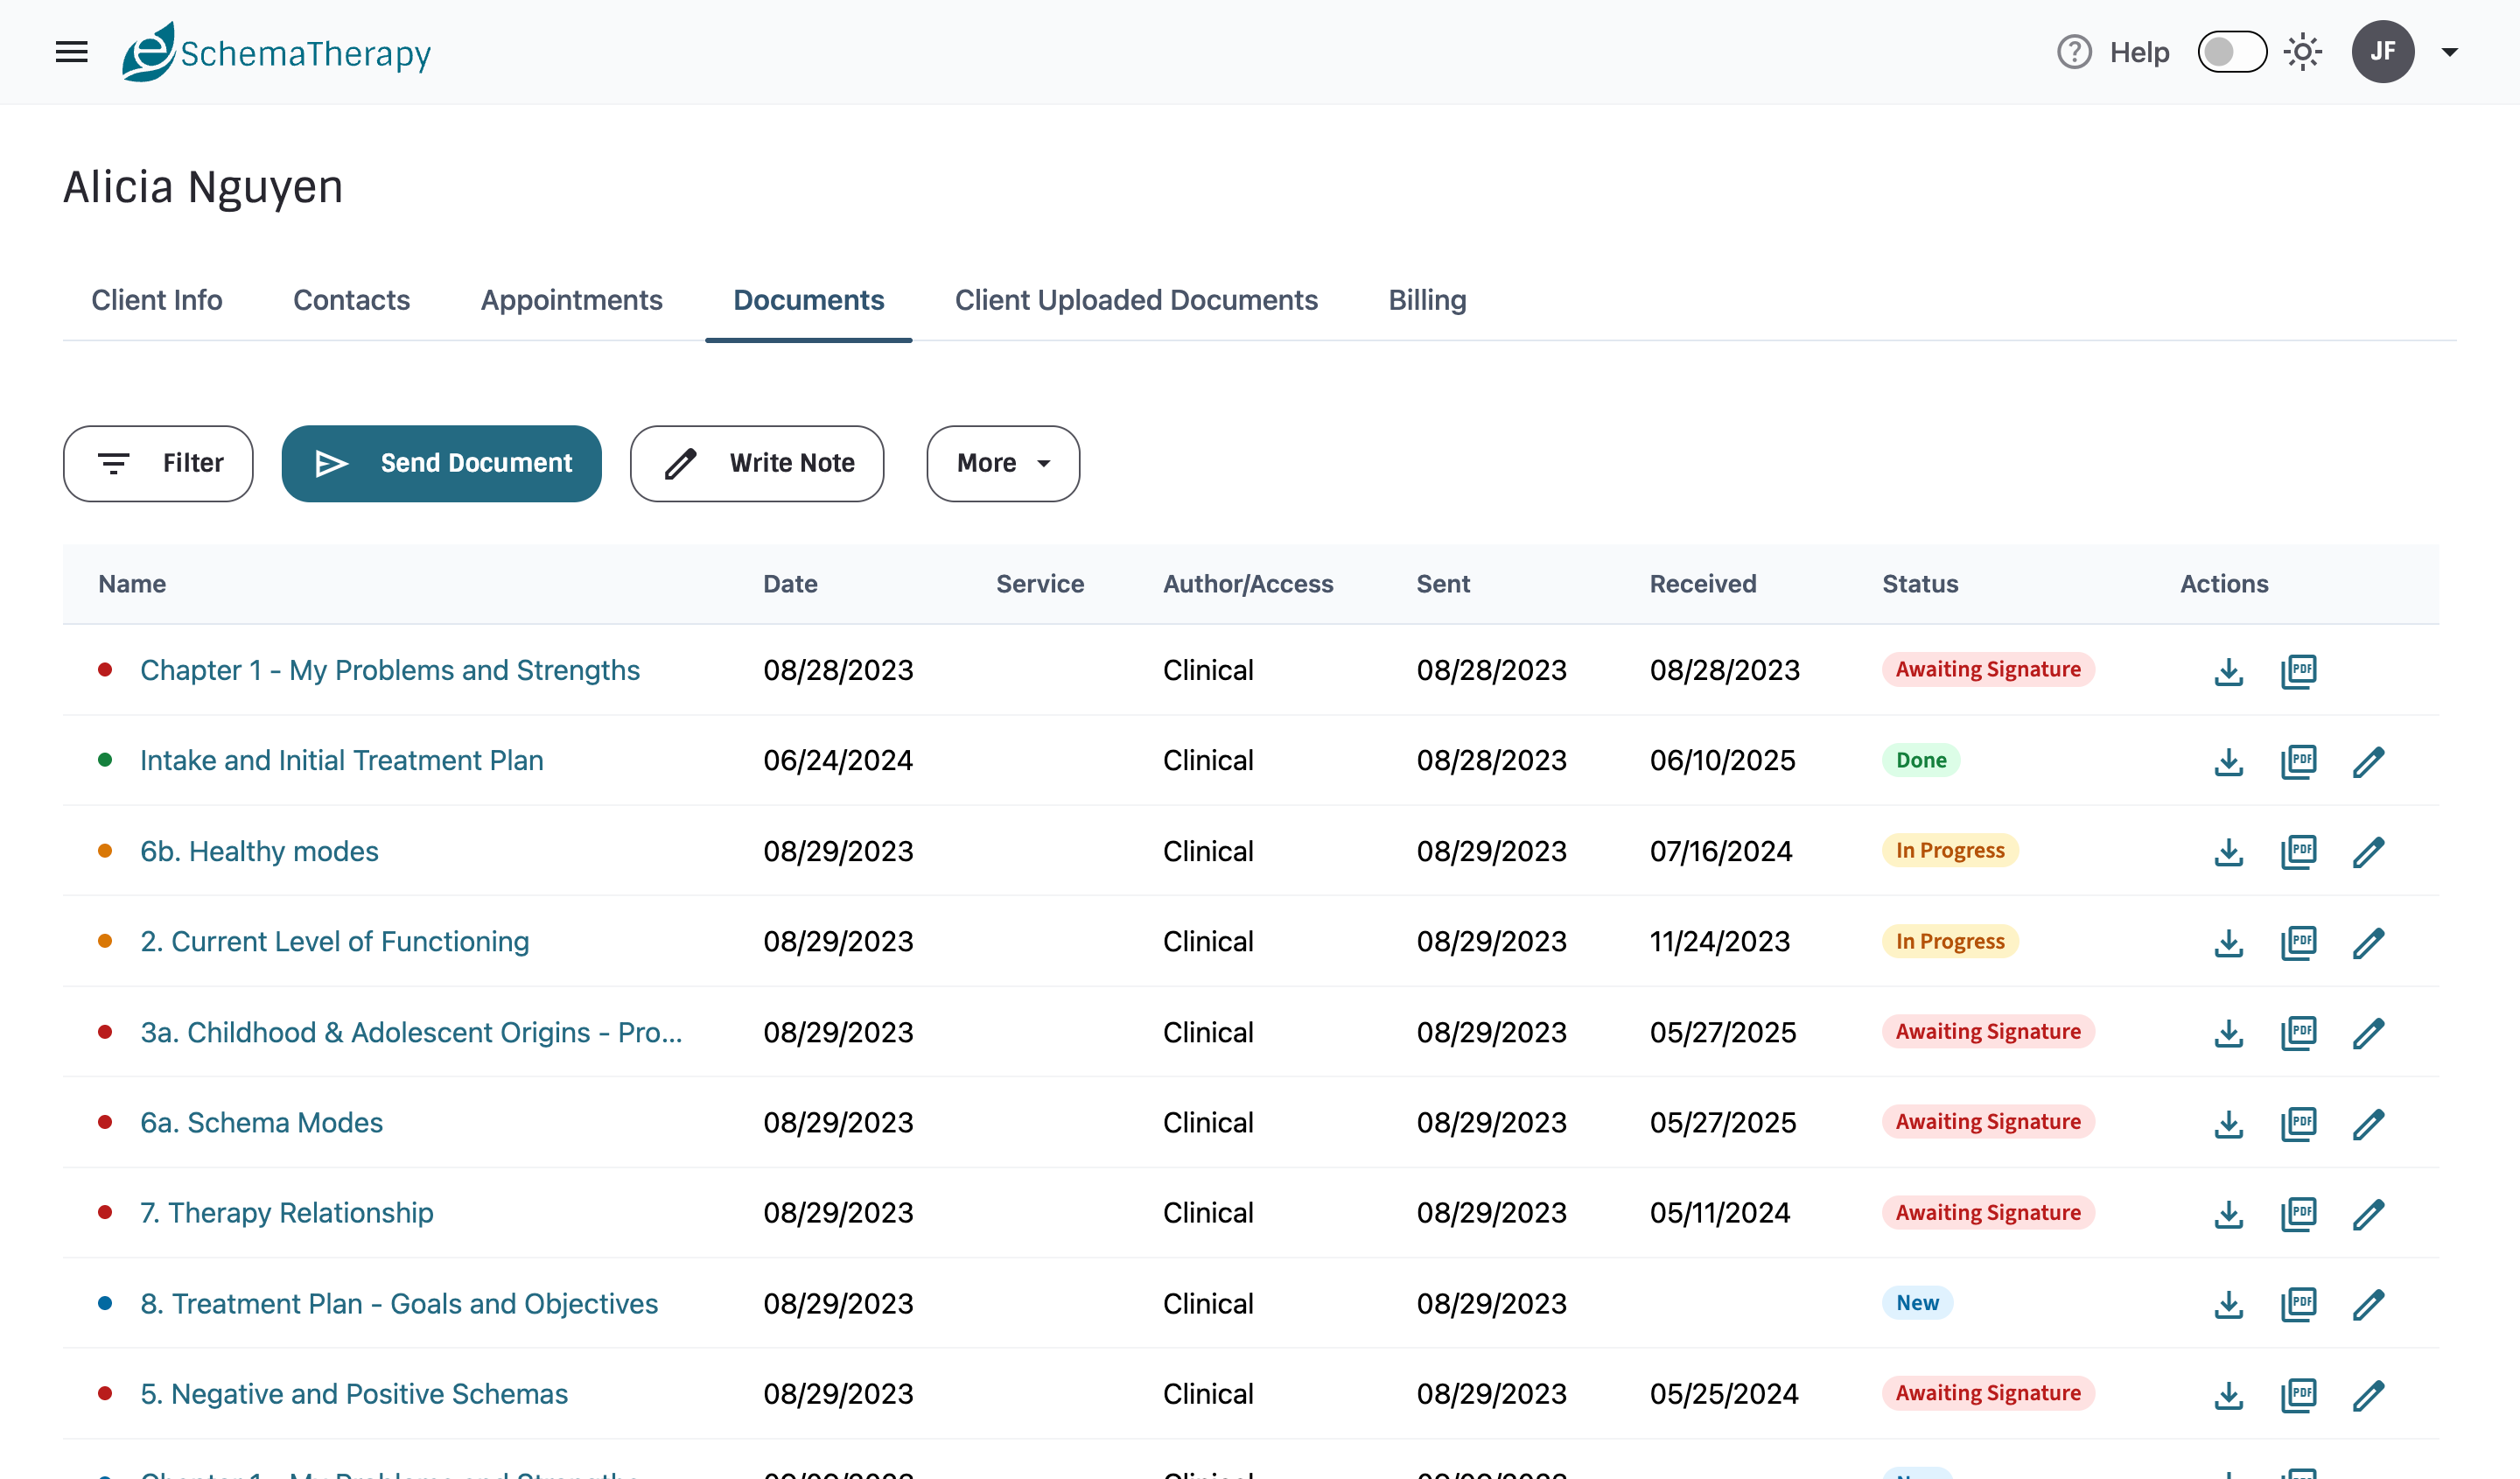The width and height of the screenshot is (2520, 1479).
Task: Open PDF of 6b. Healthy modes
Action: [2298, 852]
